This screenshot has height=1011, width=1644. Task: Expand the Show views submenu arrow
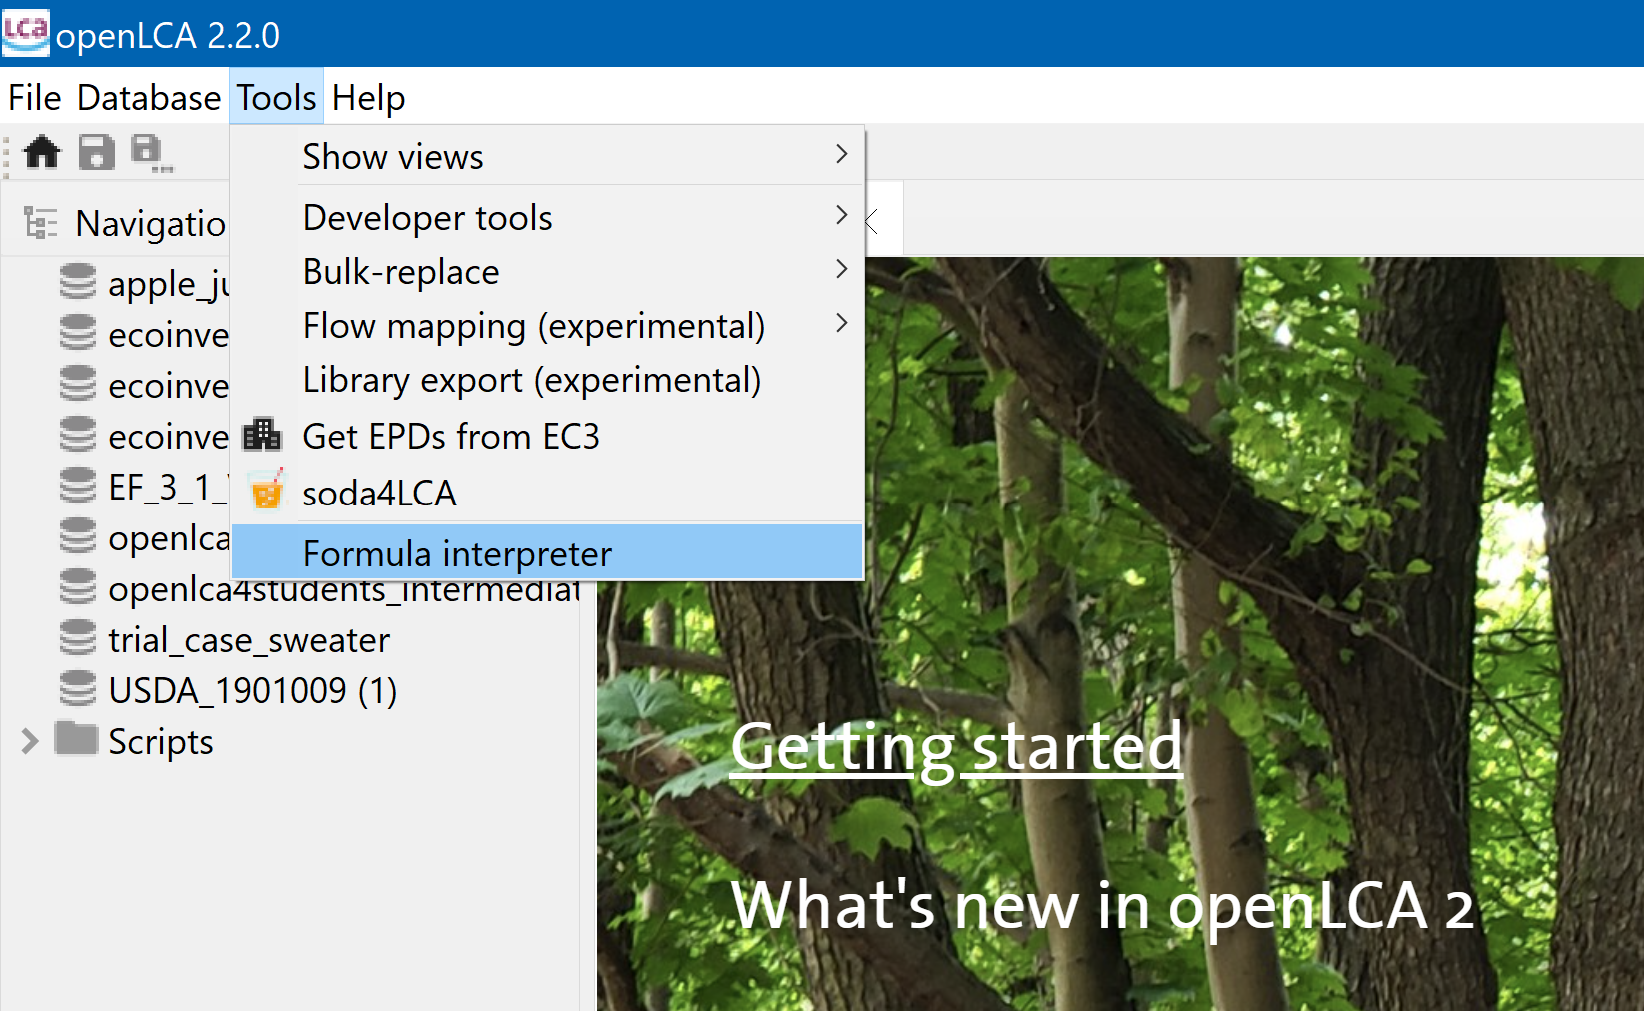841,154
